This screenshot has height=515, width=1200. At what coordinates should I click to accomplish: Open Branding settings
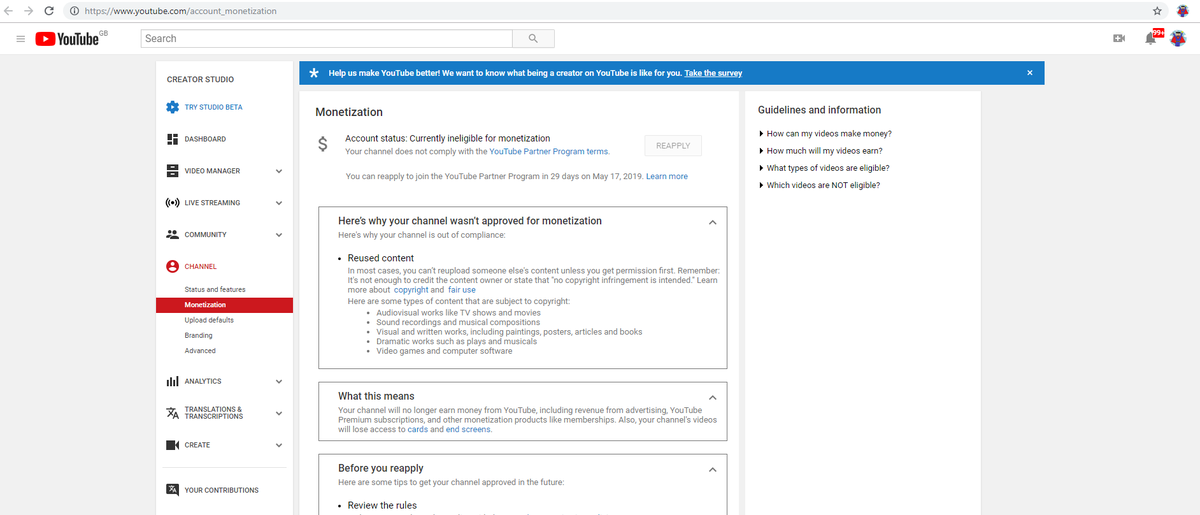point(199,335)
